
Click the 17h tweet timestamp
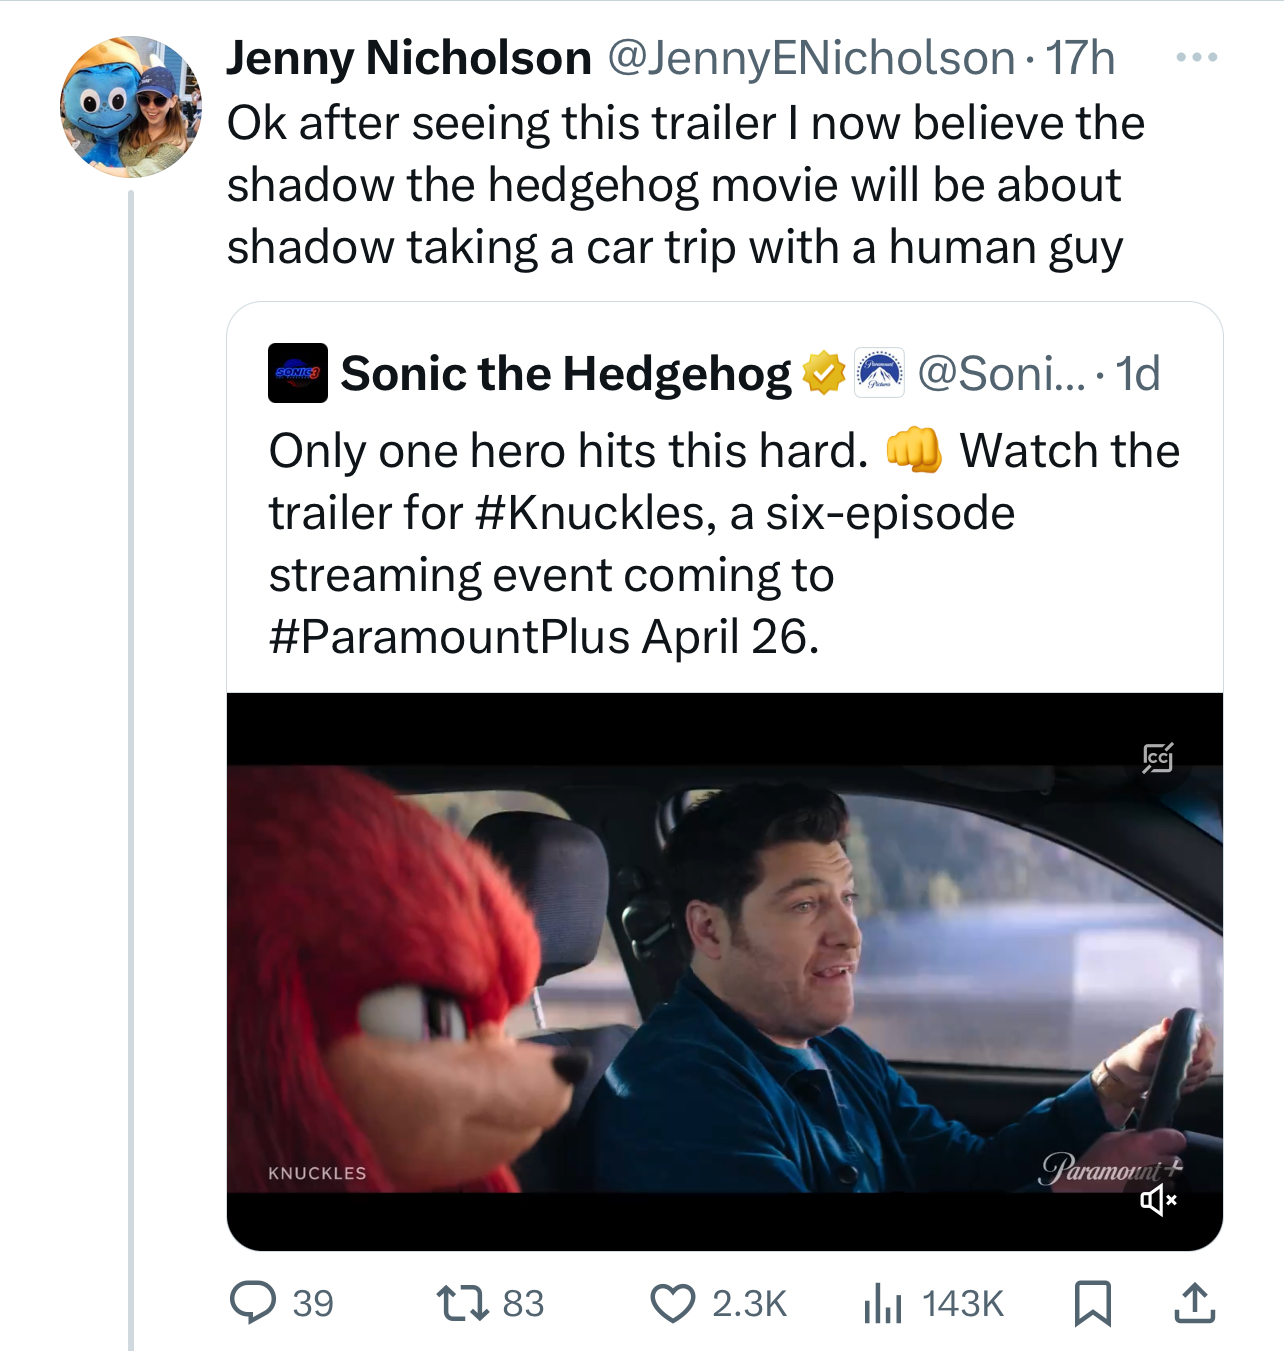1080,58
